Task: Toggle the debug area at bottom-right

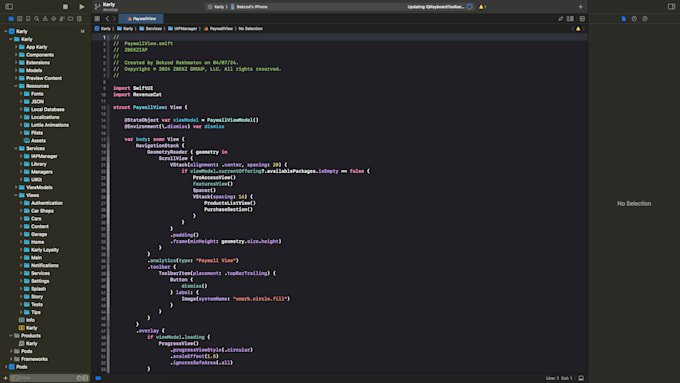Action: [x=581, y=378]
